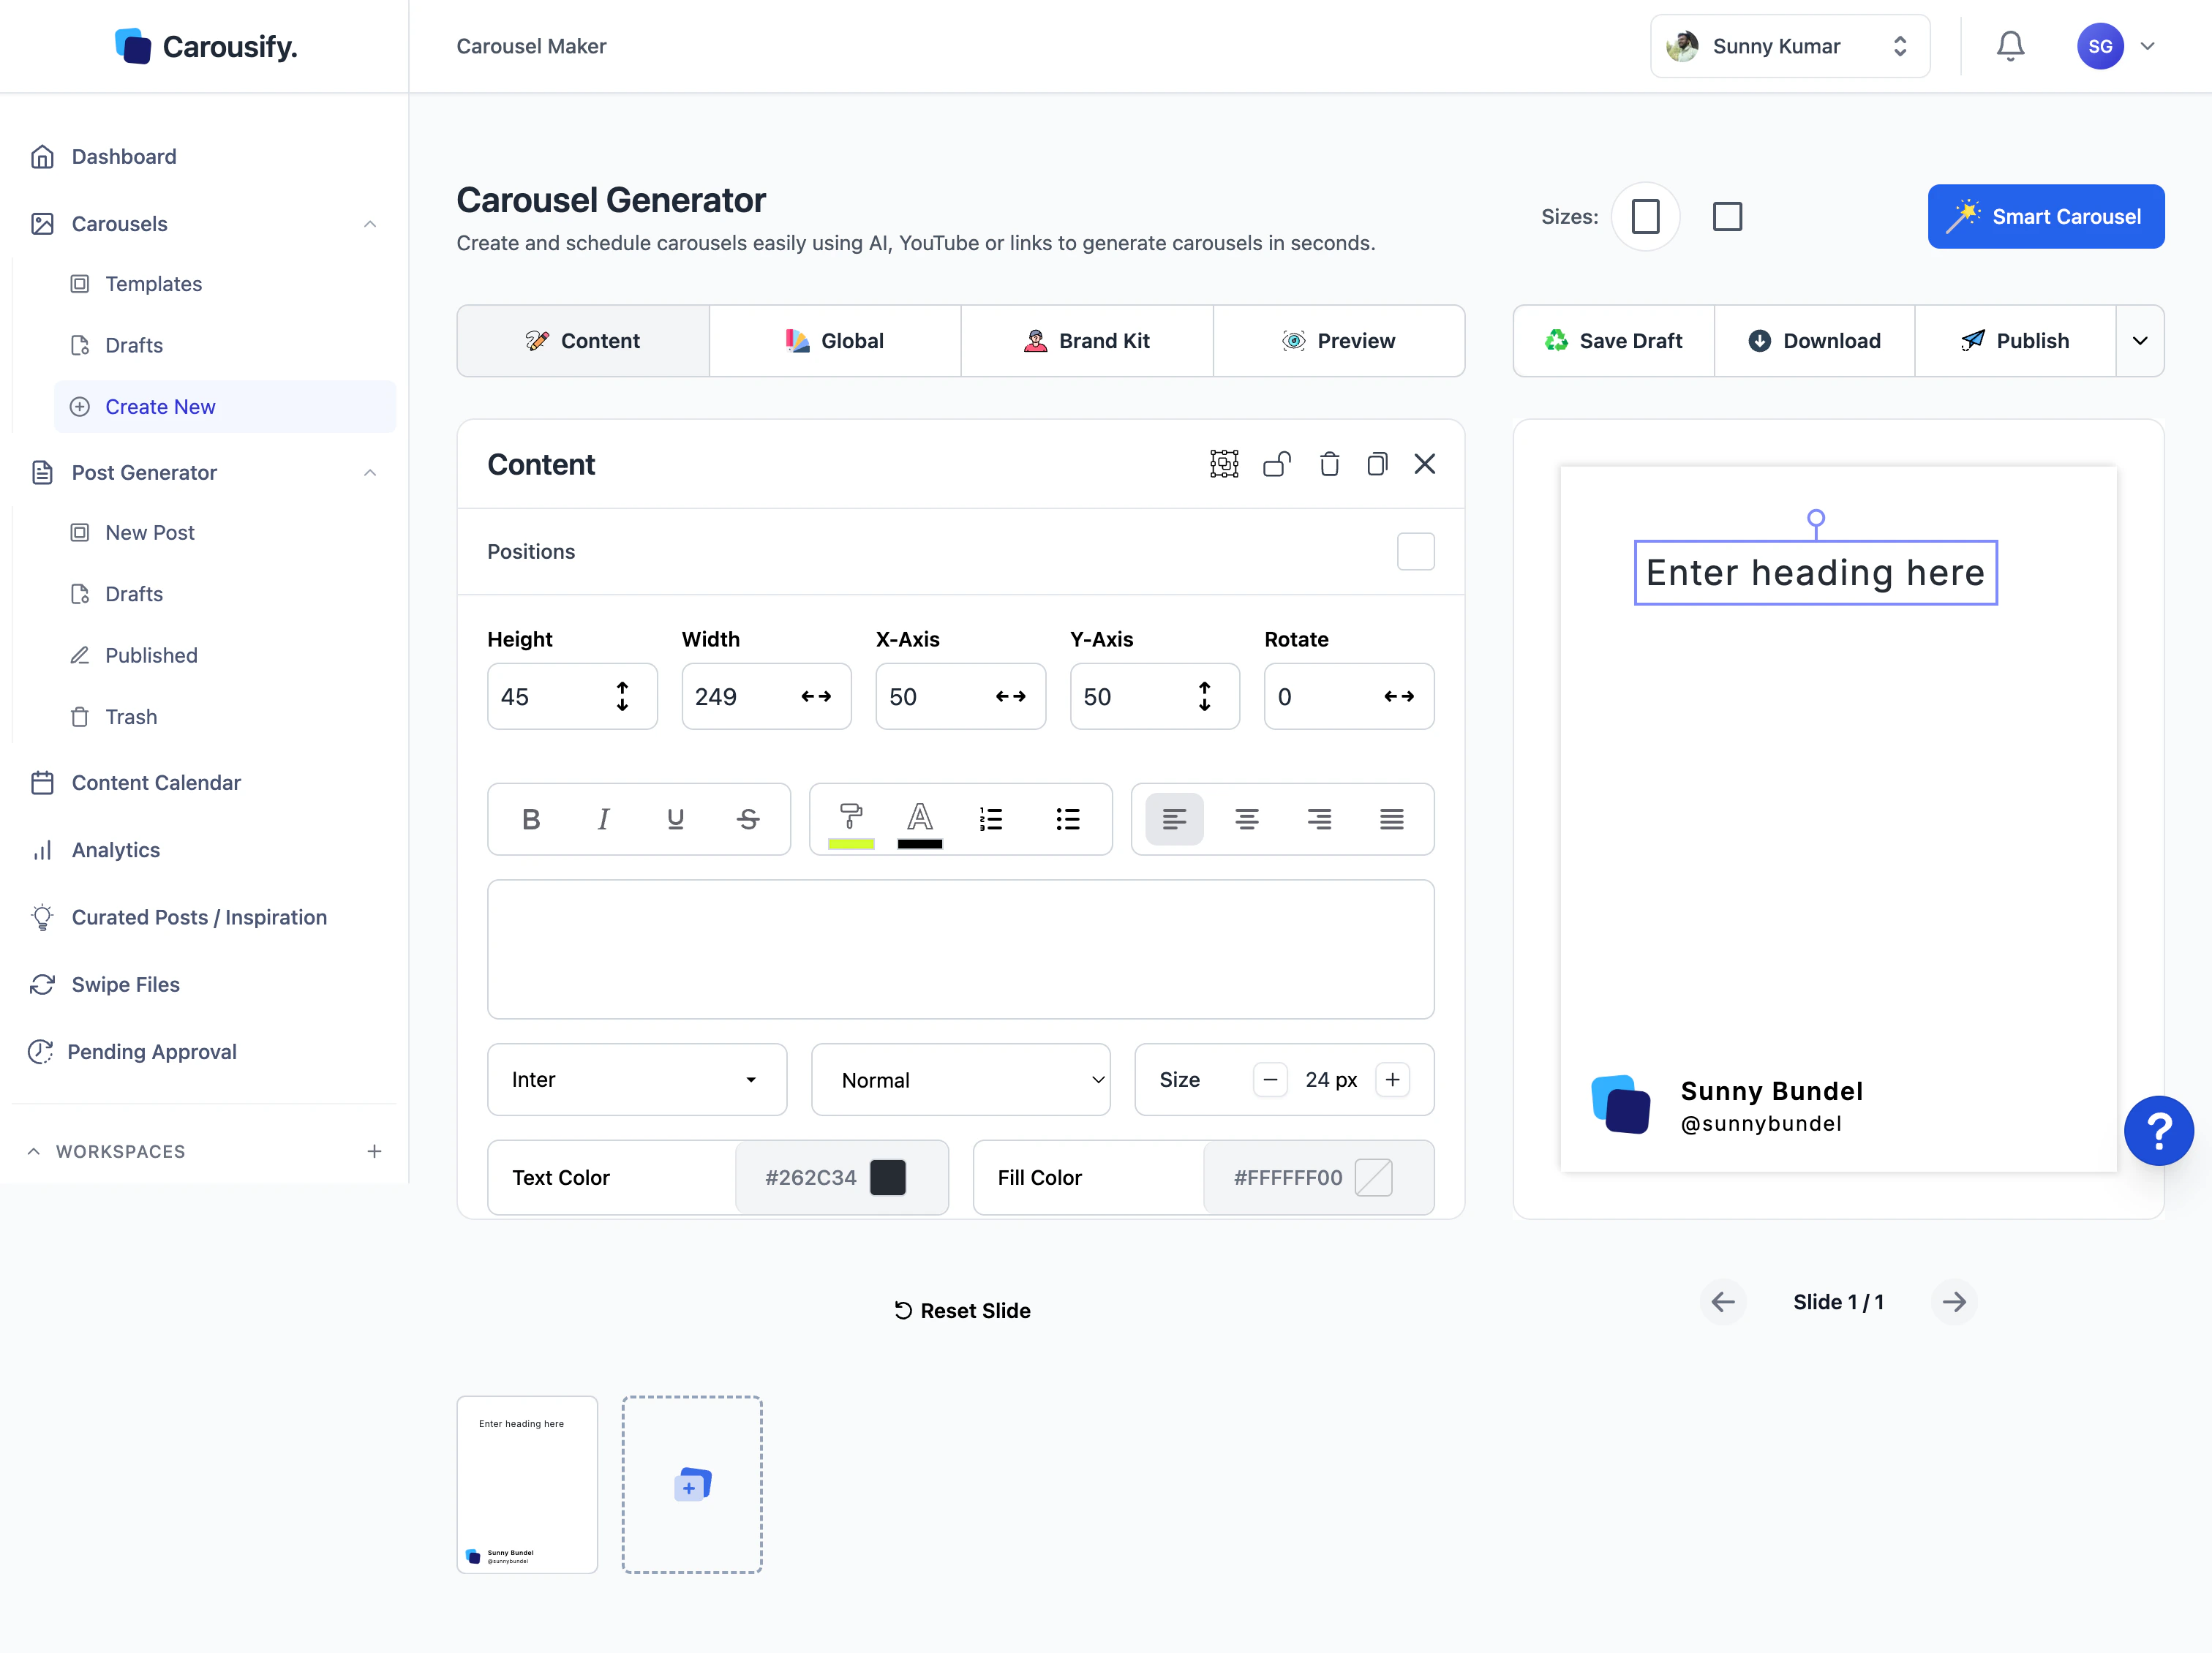Decrease font size with minus
This screenshot has height=1653, width=2212.
[1270, 1079]
